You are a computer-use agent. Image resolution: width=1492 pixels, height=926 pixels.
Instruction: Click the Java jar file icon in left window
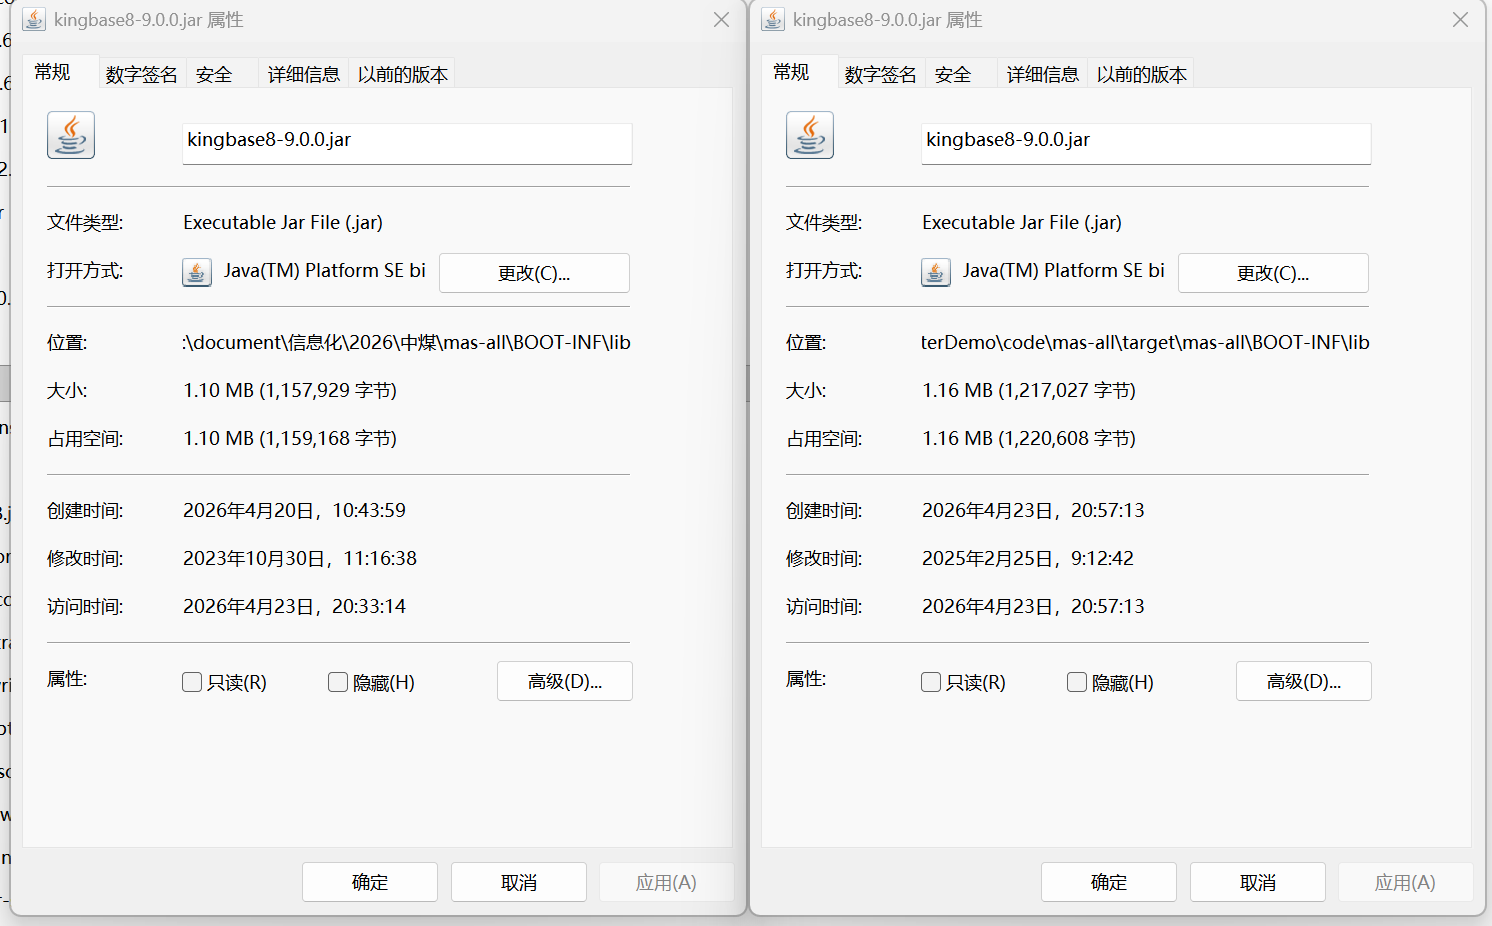coord(71,135)
